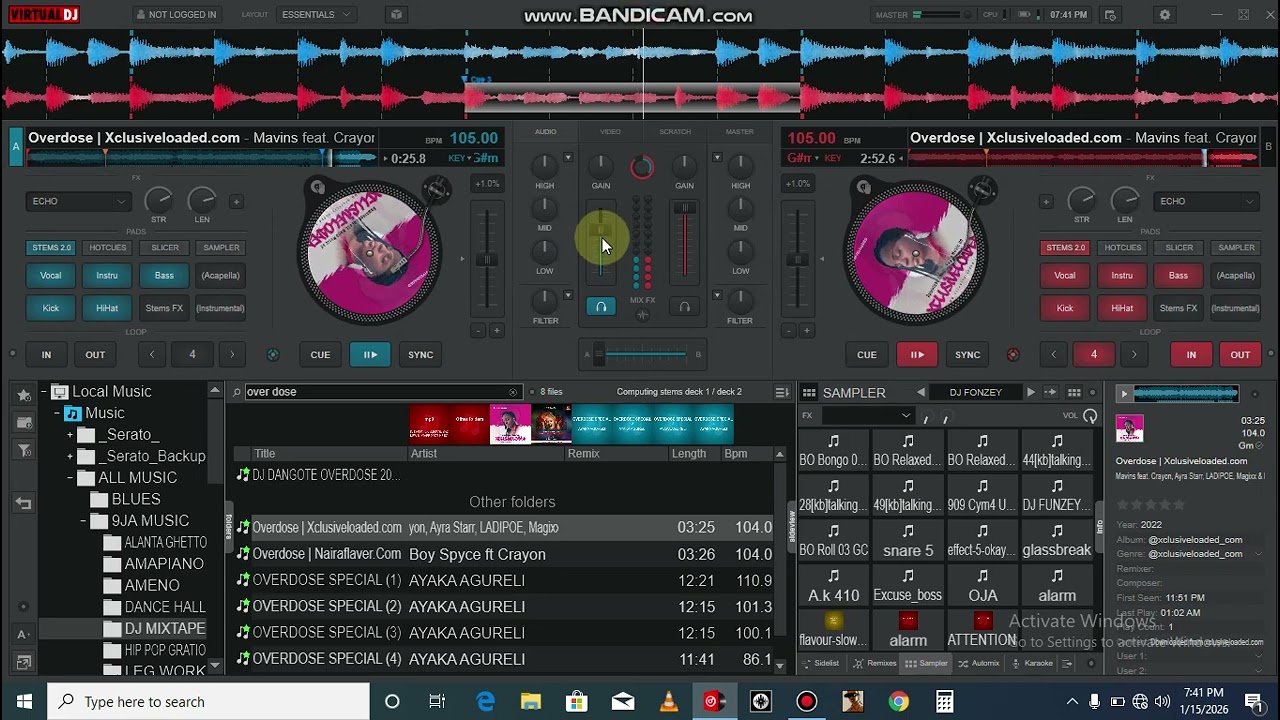
Task: Switch deck A pads to SLICER
Action: click(165, 248)
